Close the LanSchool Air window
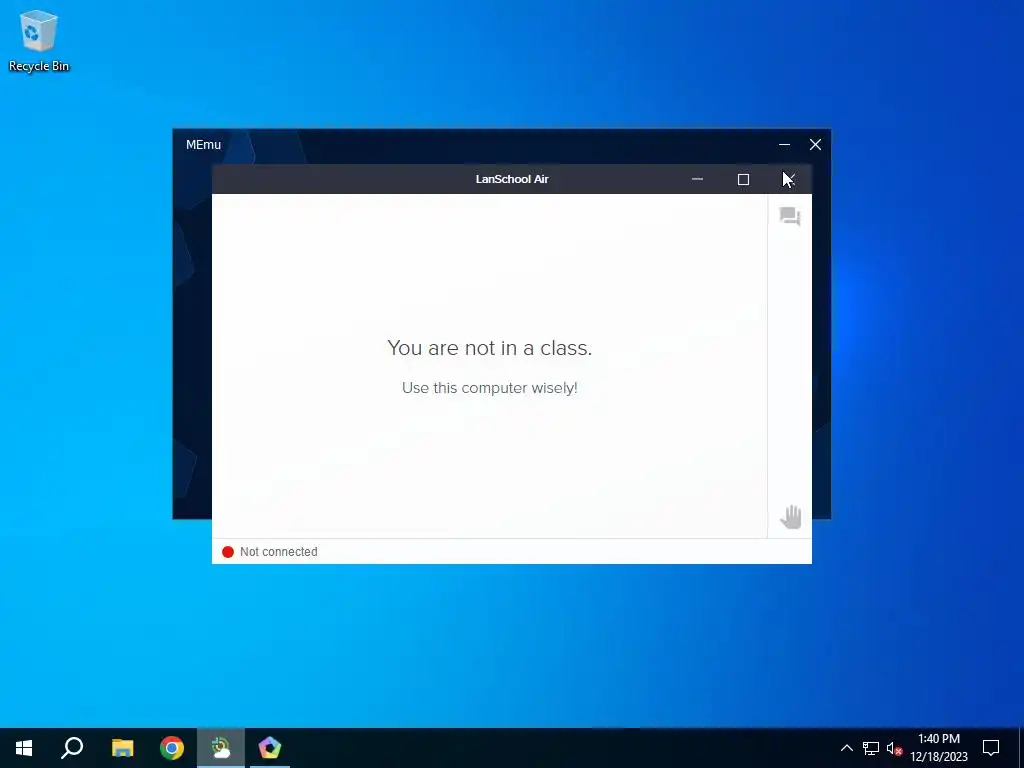 click(x=789, y=179)
